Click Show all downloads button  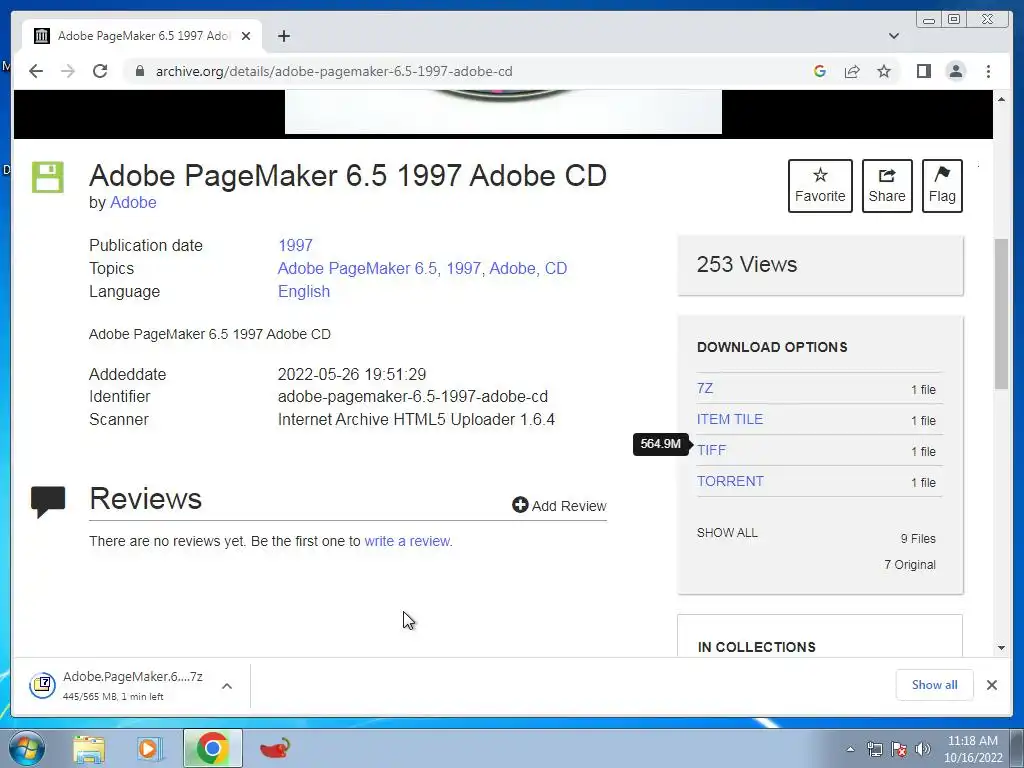(x=934, y=684)
